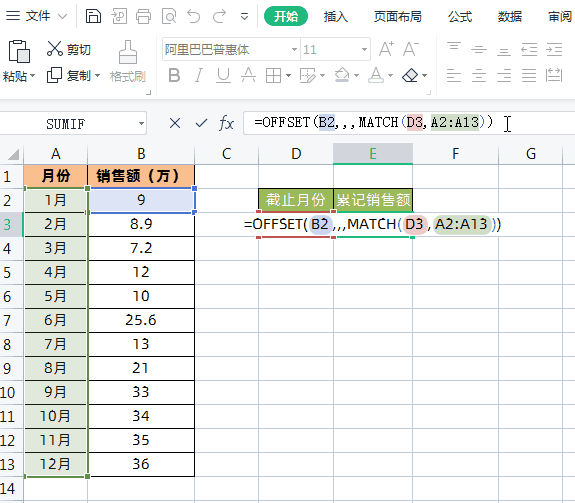Increase font size with A+ icon

386,49
